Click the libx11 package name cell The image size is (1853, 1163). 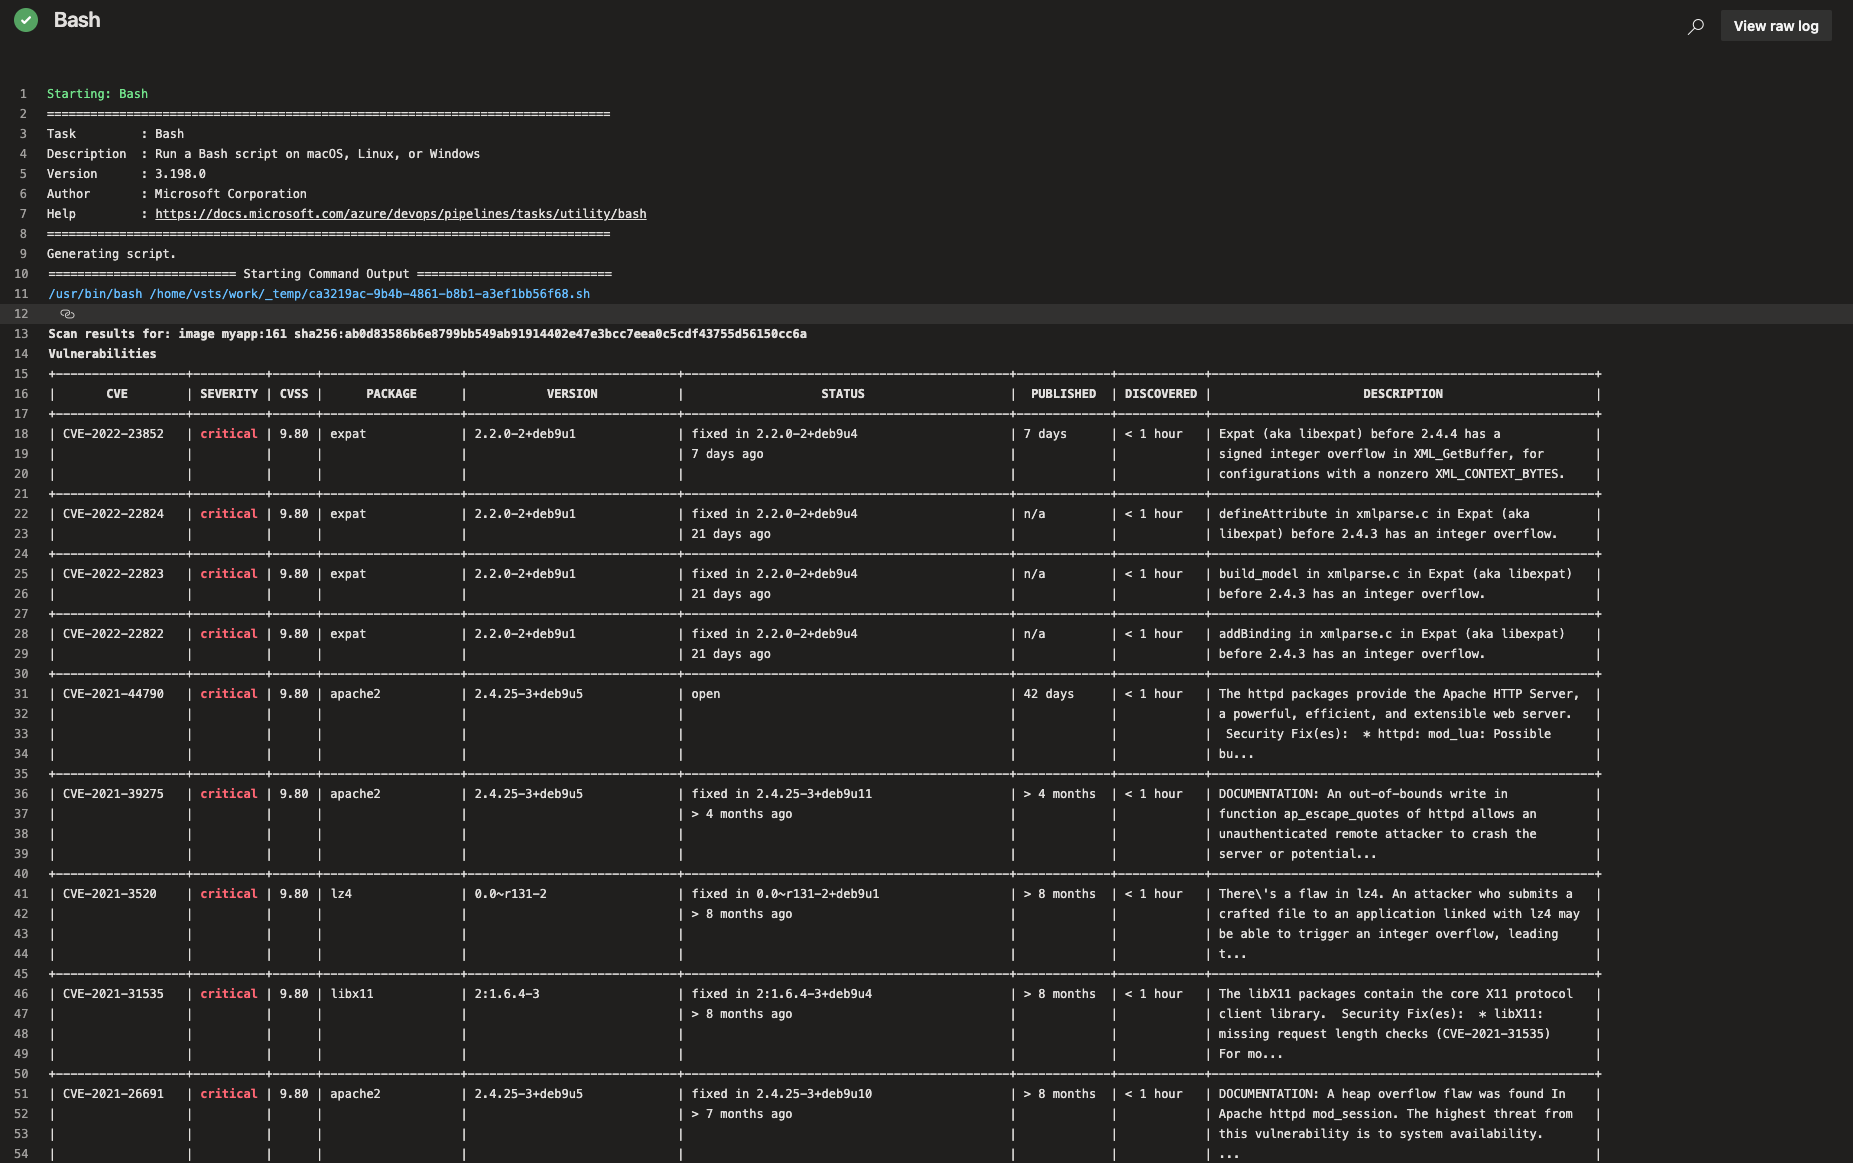coord(351,994)
